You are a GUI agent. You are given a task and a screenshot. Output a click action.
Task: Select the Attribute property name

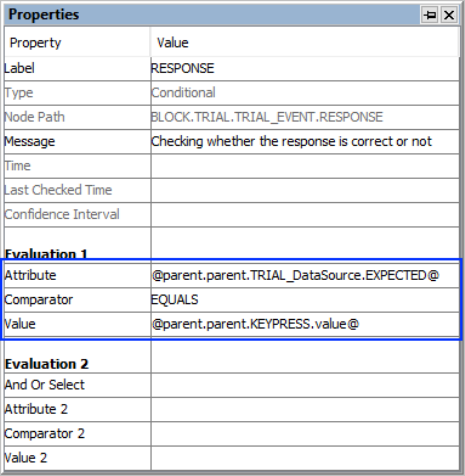(x=30, y=275)
